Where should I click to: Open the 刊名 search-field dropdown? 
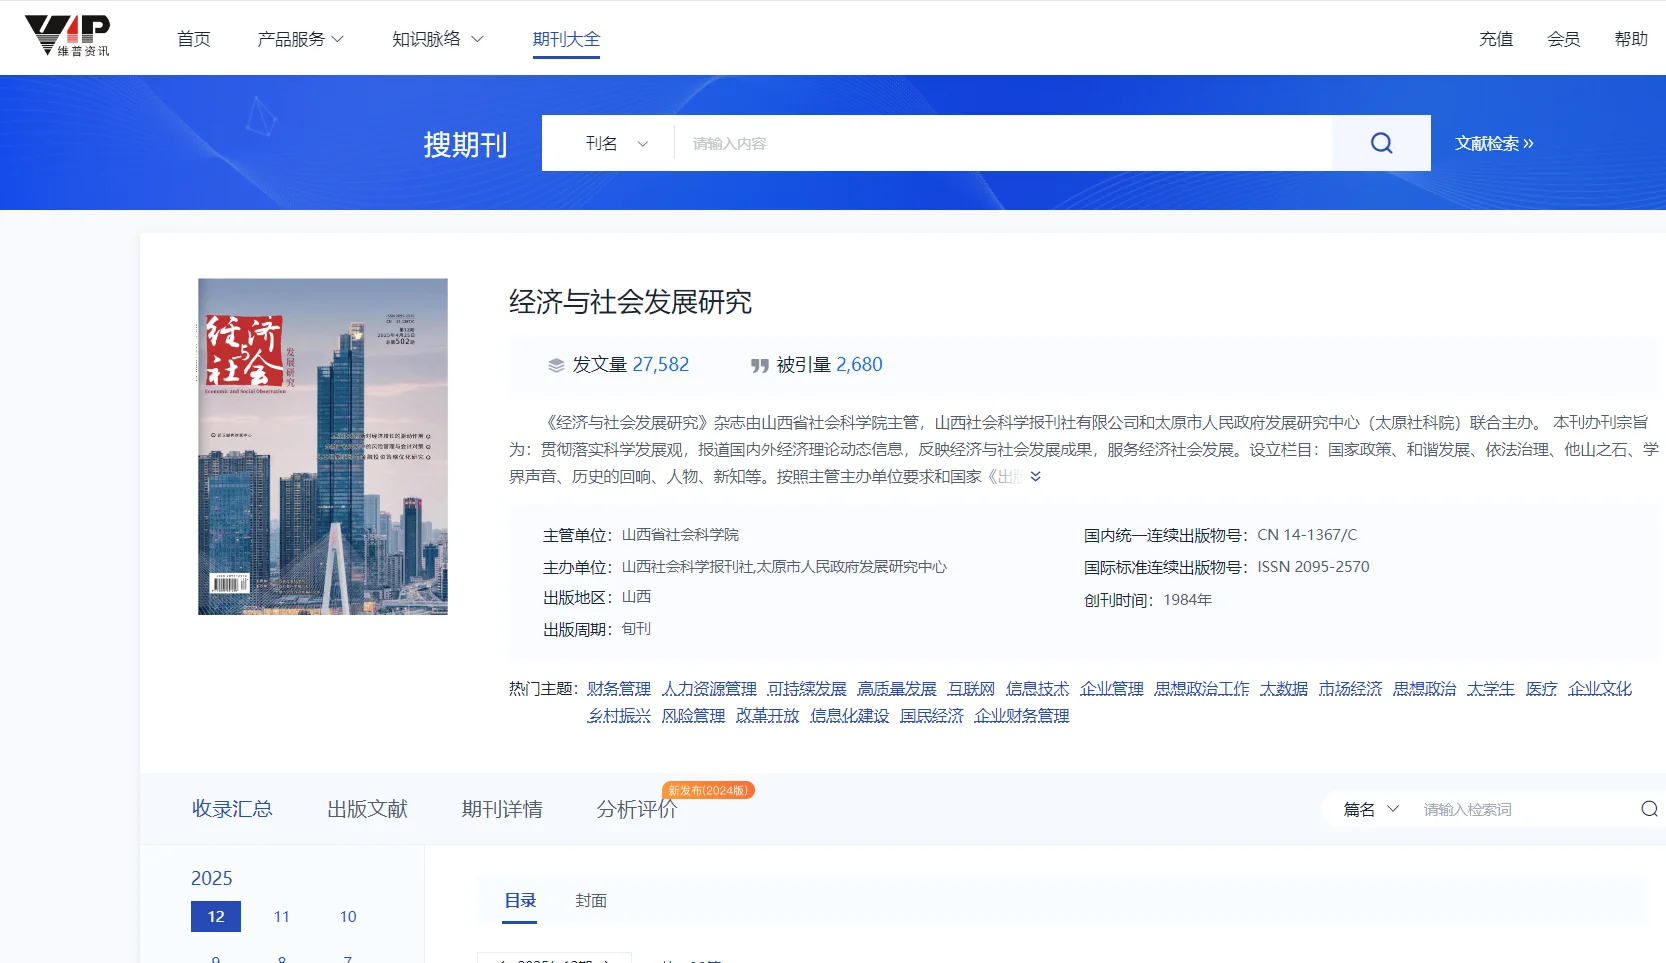coord(615,143)
